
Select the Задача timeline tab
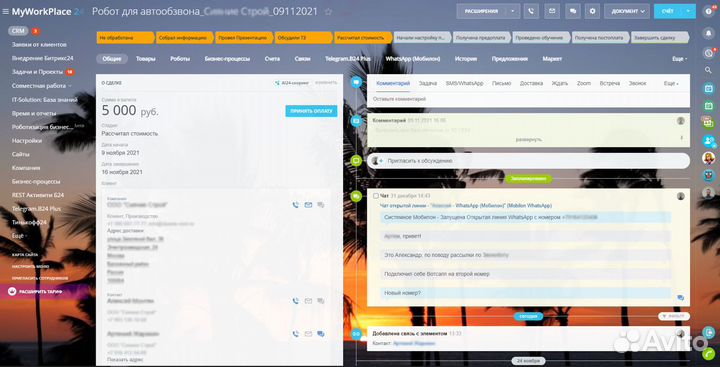click(428, 84)
